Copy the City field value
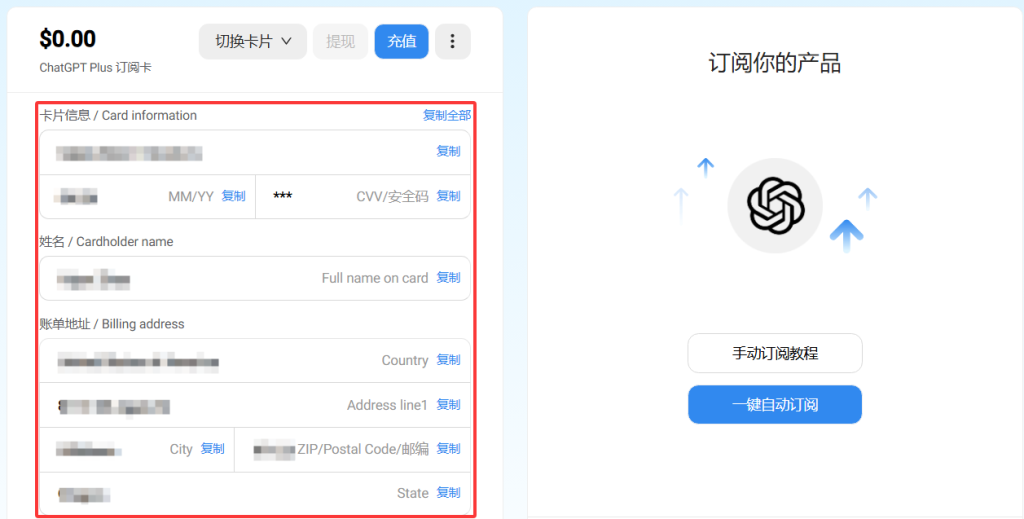 [212, 449]
